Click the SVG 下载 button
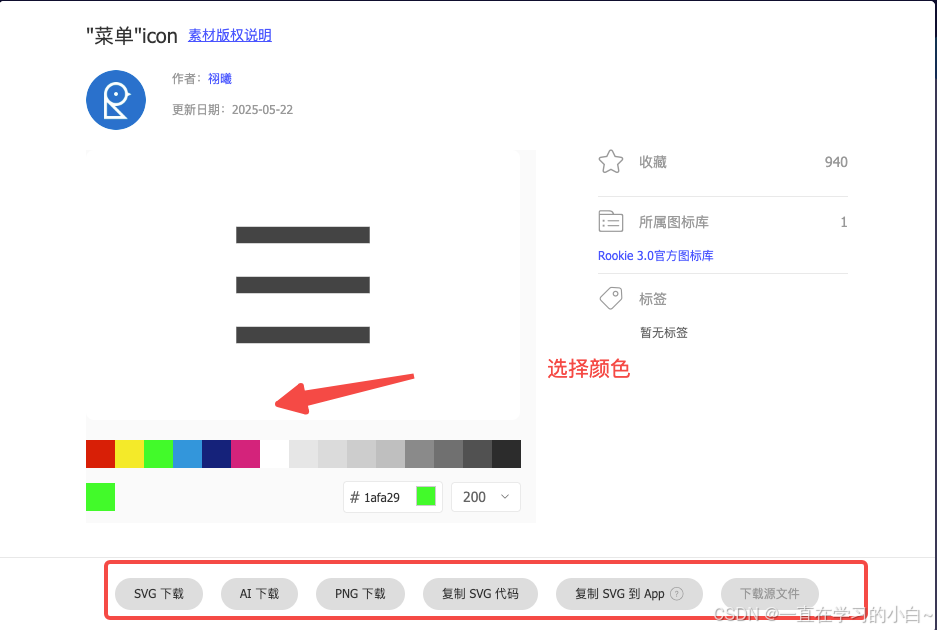Image resolution: width=937 pixels, height=630 pixels. pos(159,594)
